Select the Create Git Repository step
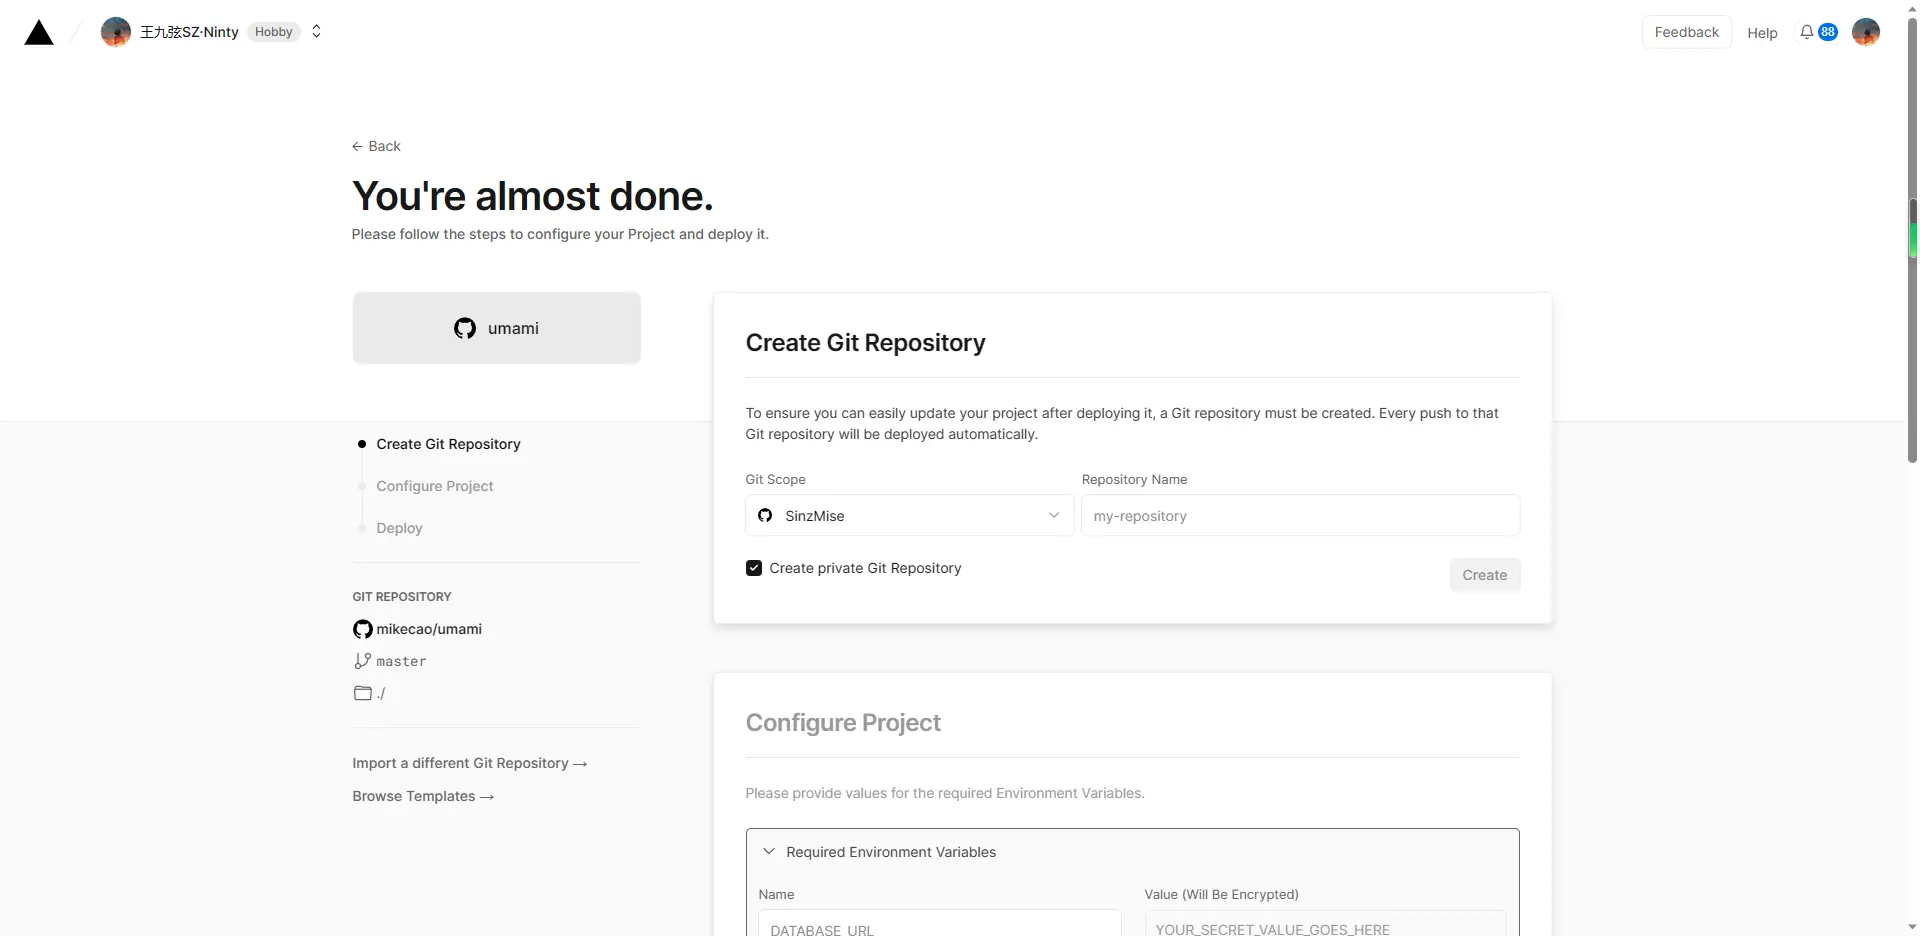 (448, 444)
